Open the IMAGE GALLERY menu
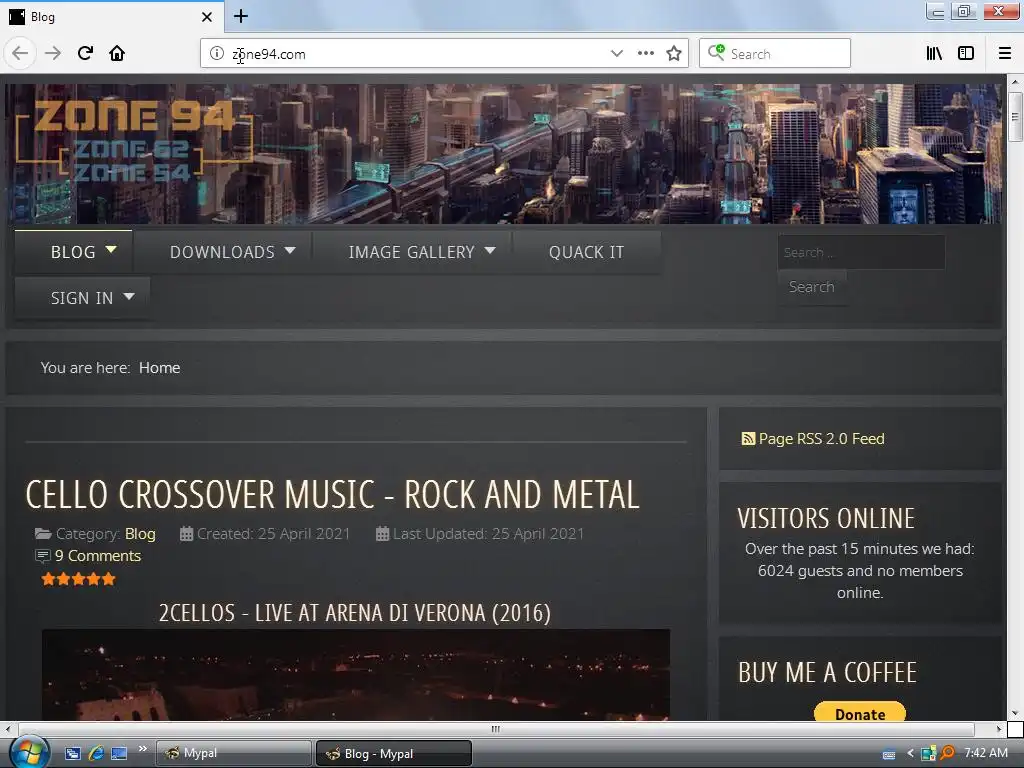This screenshot has height=768, width=1024. (x=412, y=252)
